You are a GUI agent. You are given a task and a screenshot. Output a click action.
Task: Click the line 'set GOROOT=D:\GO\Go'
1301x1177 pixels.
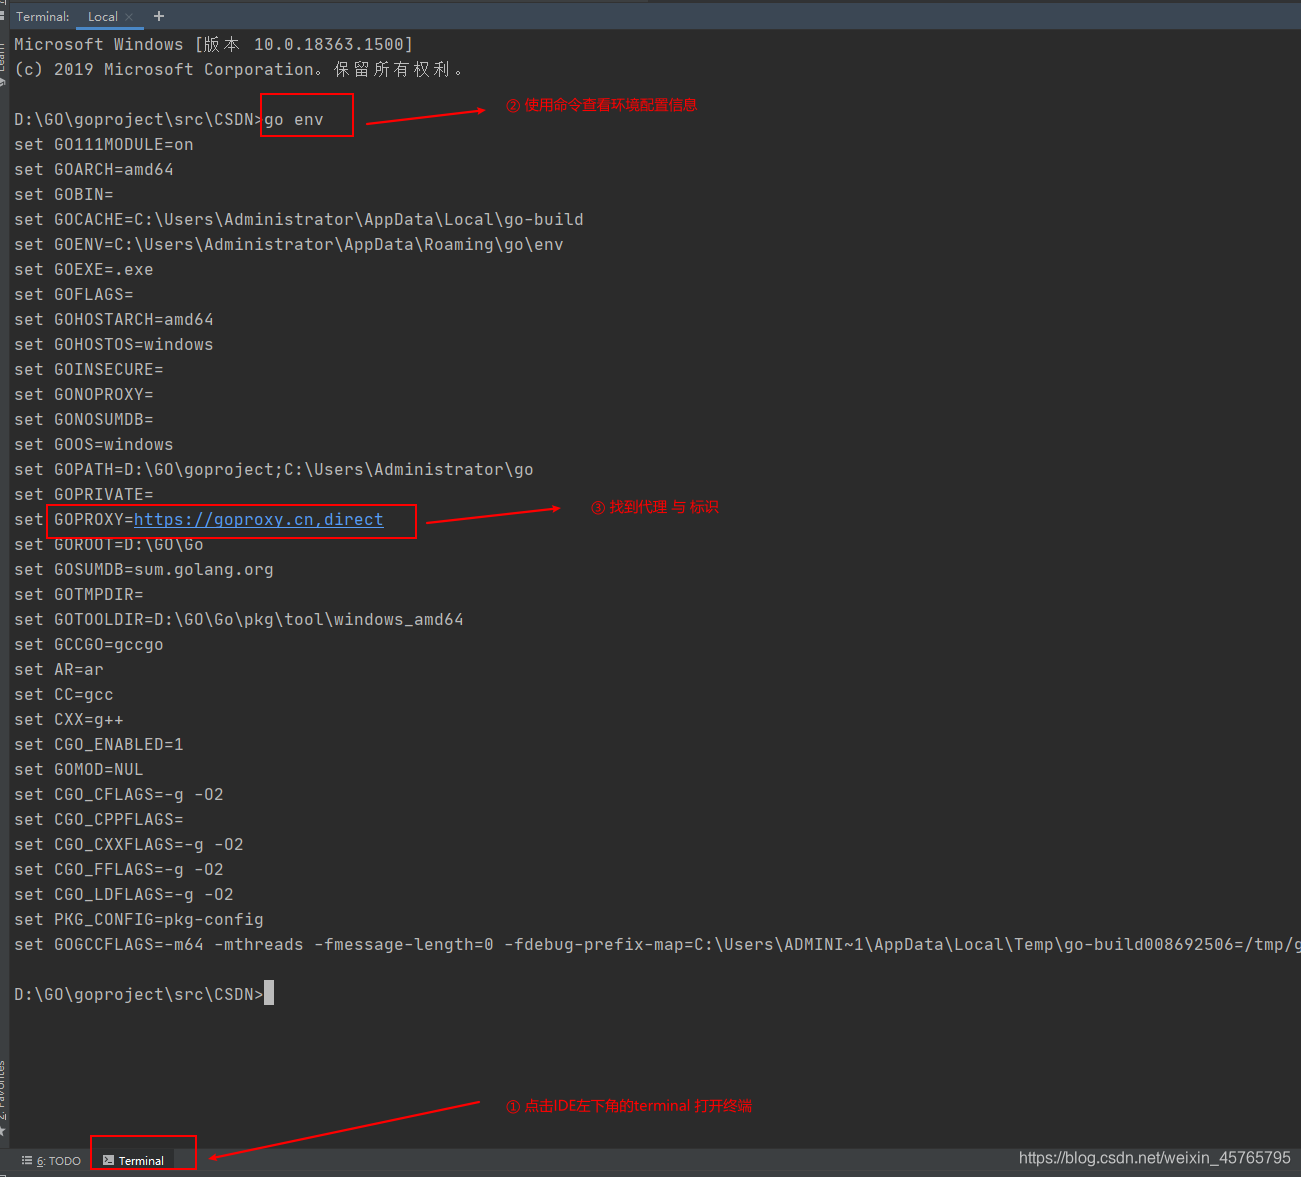point(109,544)
